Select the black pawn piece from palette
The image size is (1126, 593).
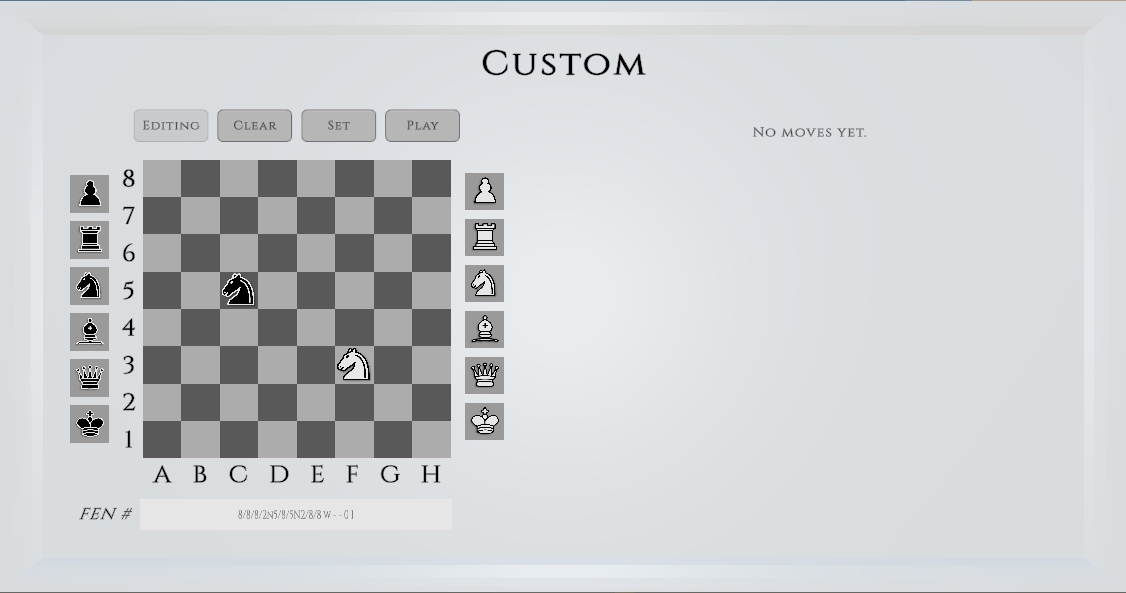90,194
